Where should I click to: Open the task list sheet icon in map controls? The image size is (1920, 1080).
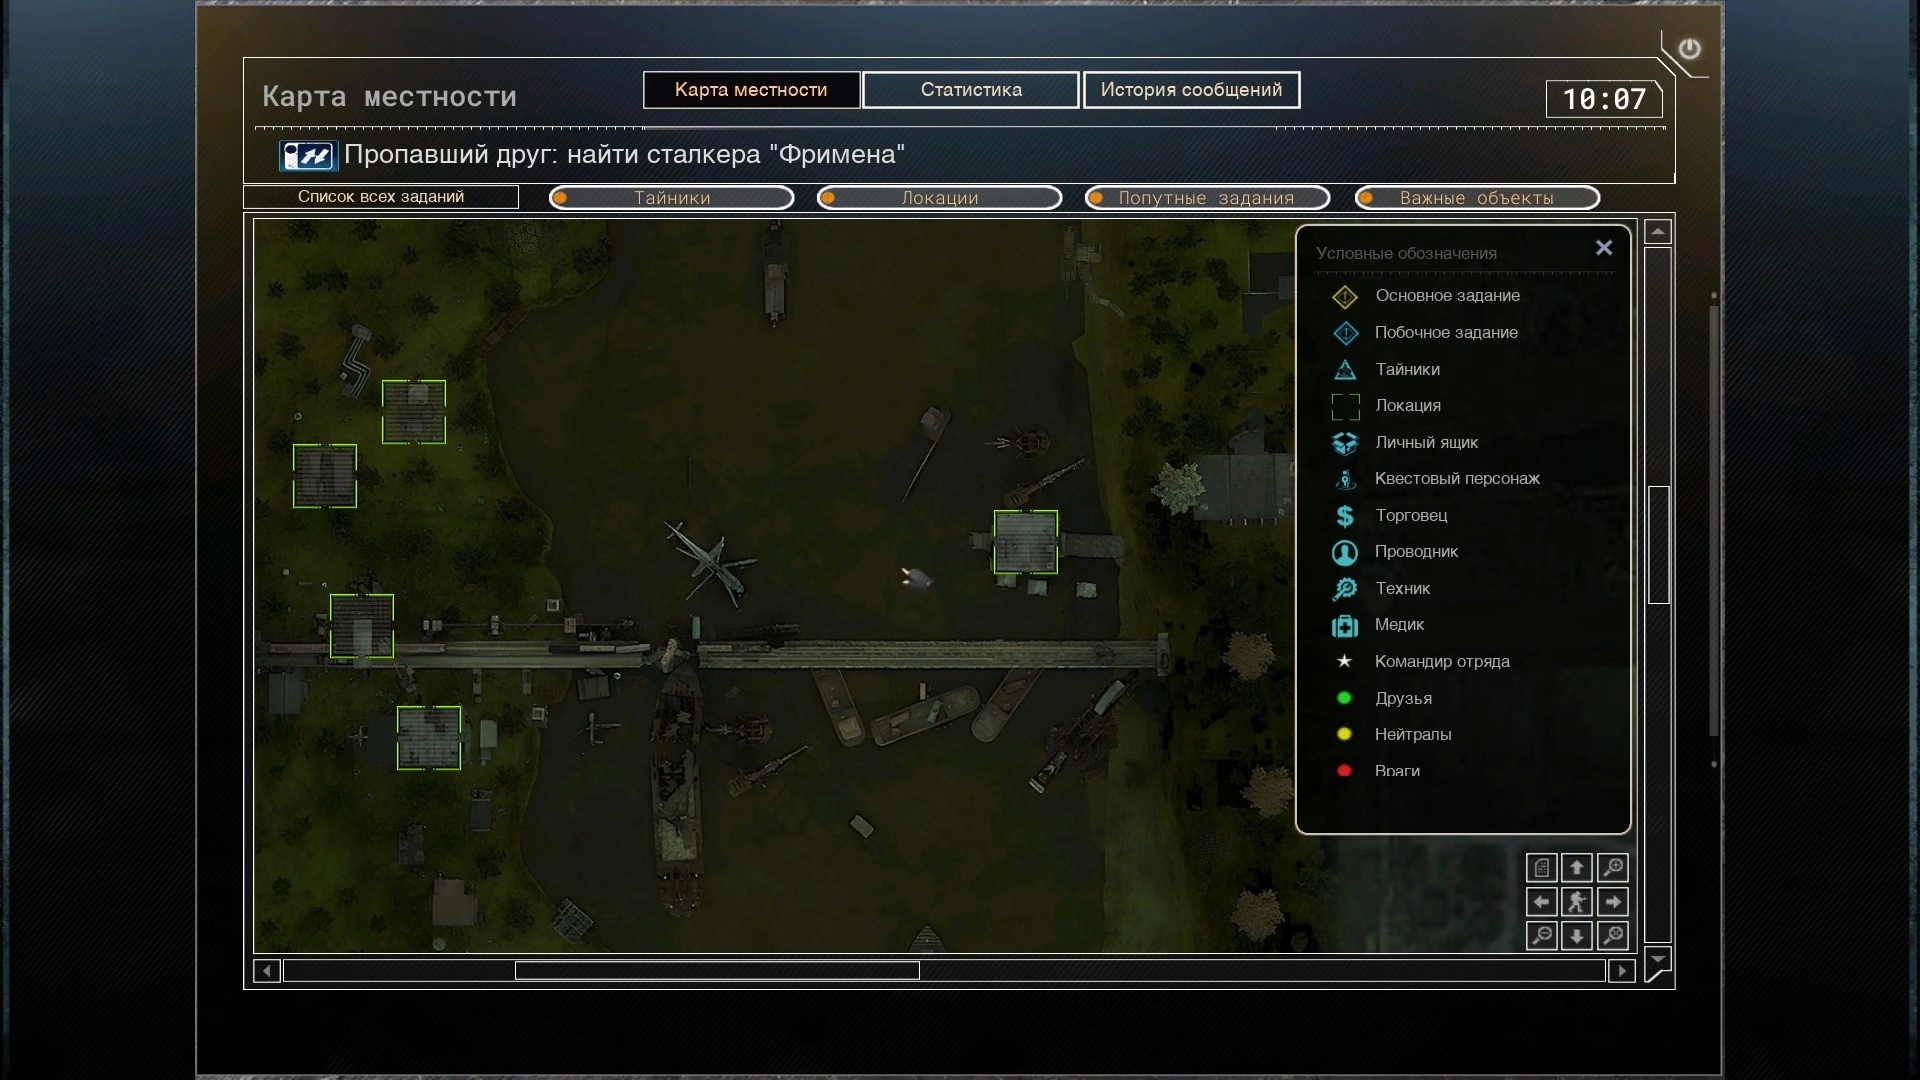(1541, 867)
